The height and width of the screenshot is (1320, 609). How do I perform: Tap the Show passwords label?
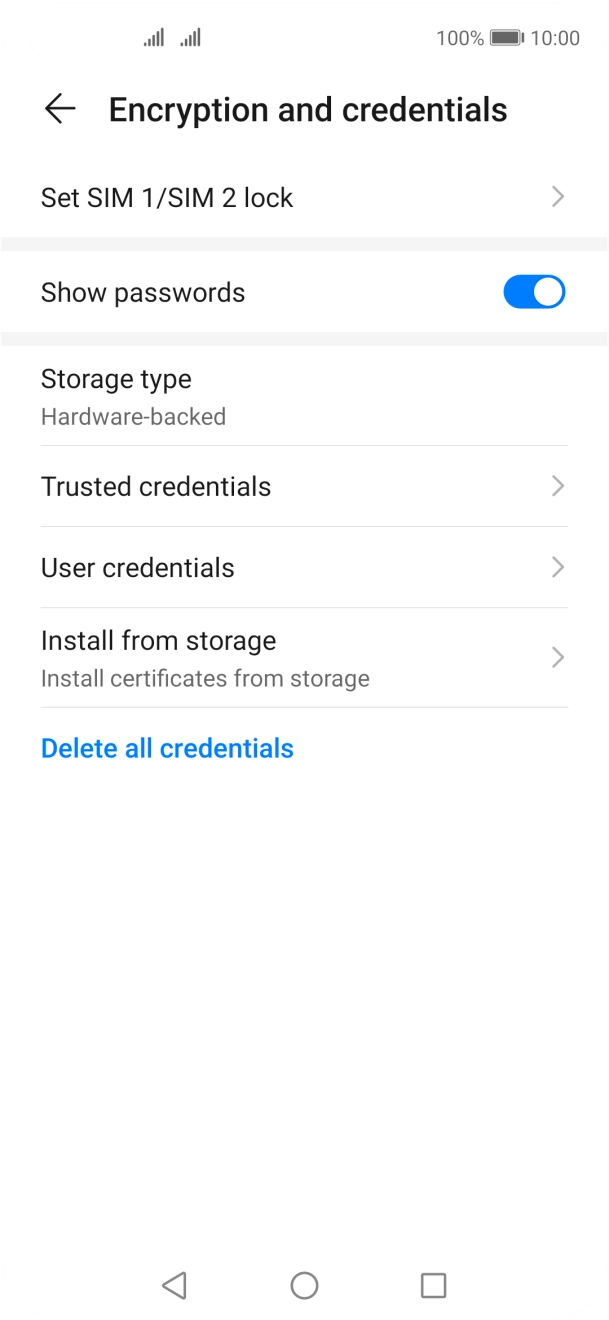143,293
